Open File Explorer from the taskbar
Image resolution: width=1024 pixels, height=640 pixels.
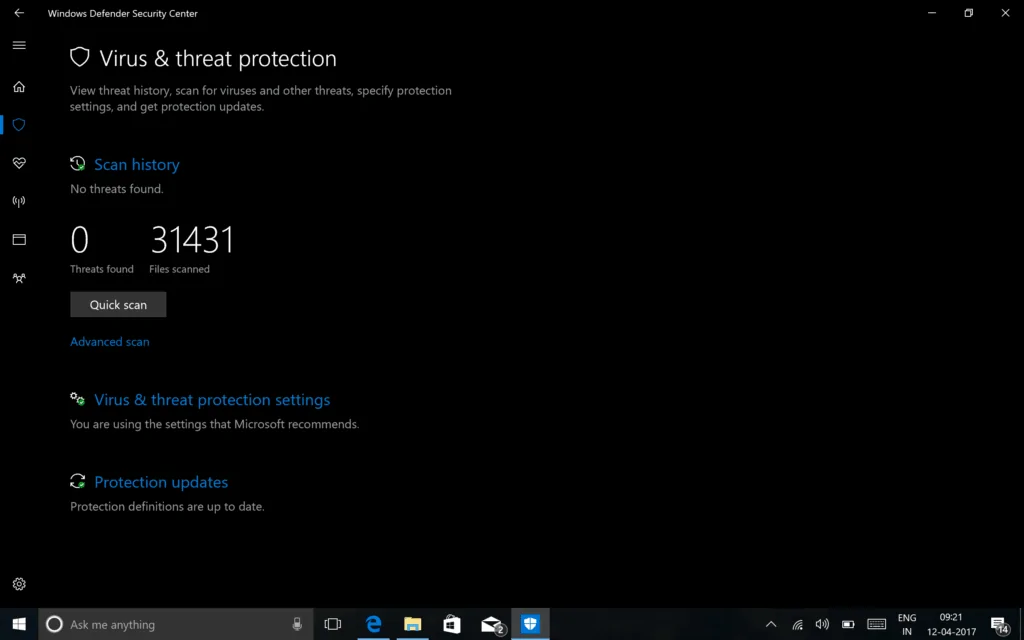click(413, 624)
